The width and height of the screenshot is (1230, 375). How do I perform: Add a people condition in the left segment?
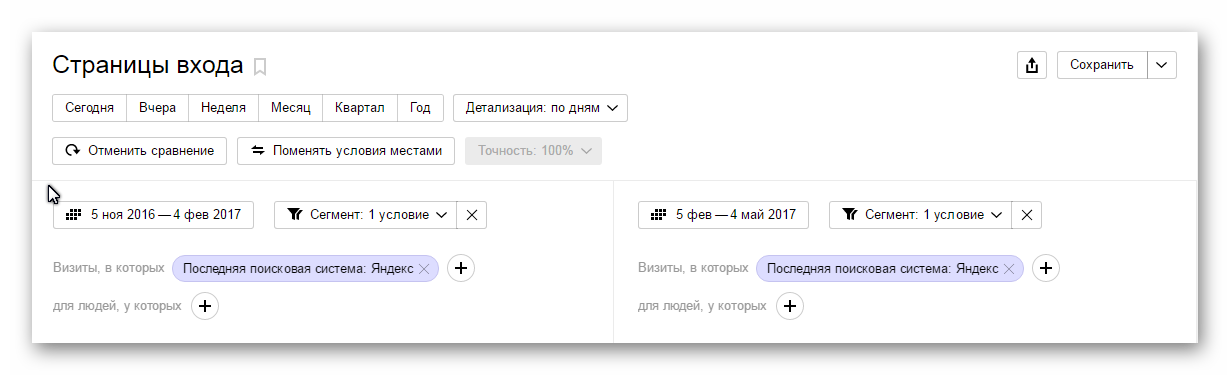(x=204, y=306)
